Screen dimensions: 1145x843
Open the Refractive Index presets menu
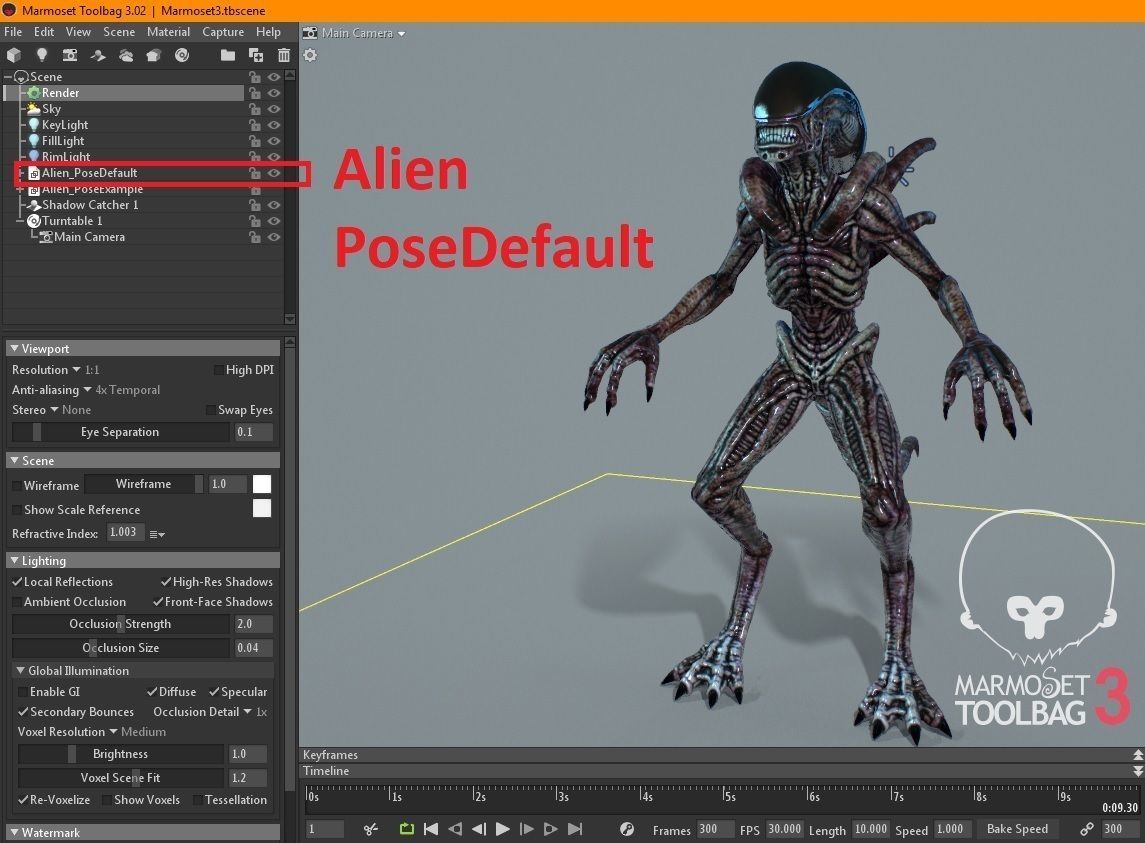pos(157,534)
